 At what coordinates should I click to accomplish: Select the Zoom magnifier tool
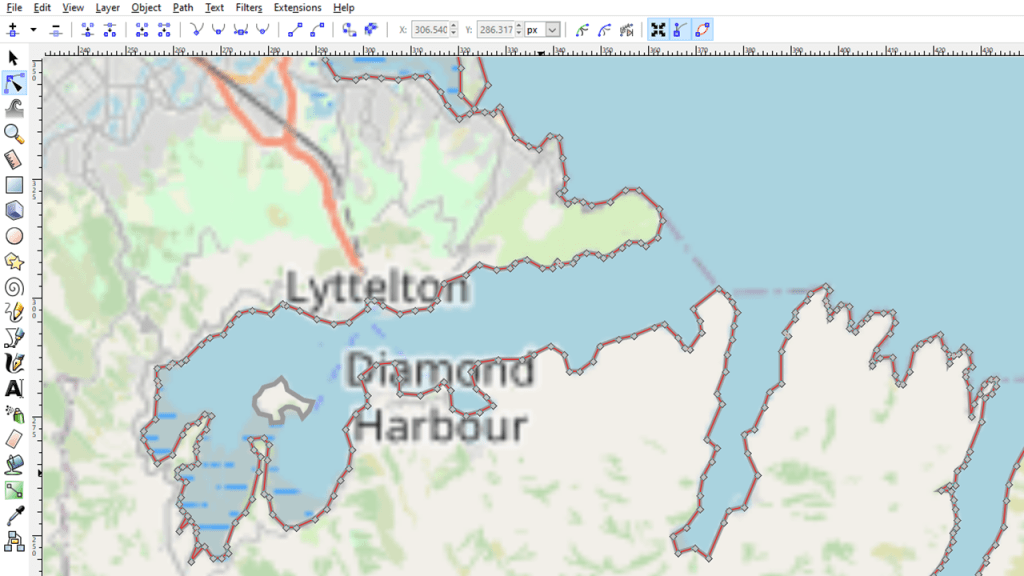click(14, 134)
